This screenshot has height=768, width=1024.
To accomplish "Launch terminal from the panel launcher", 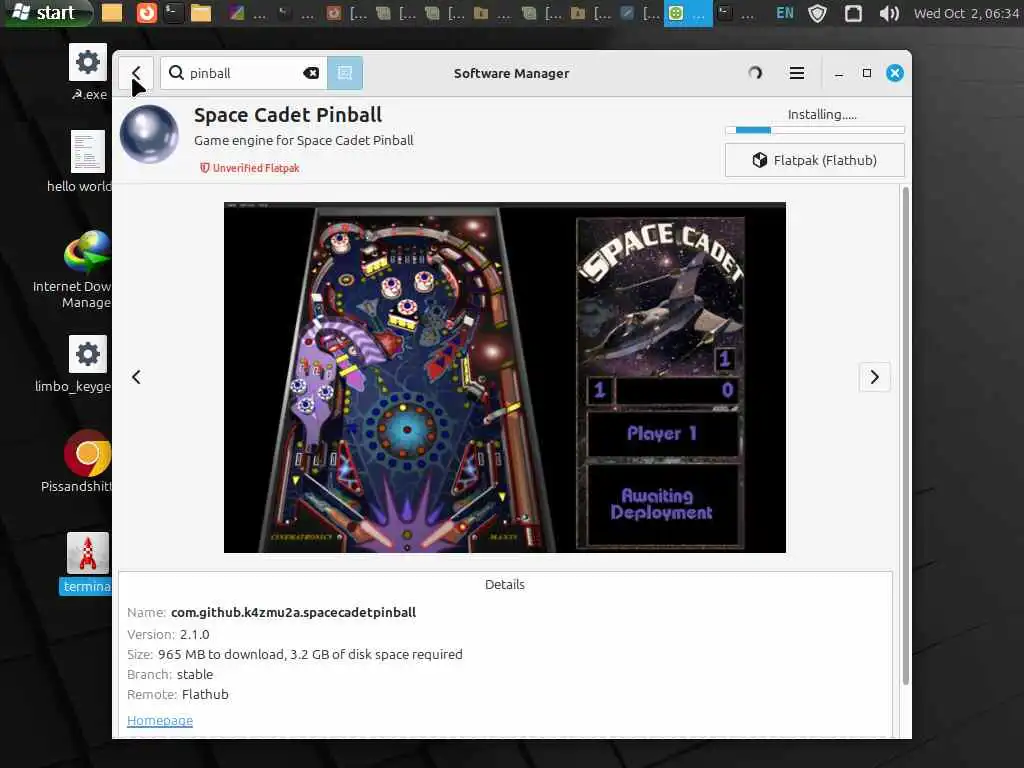I will click(x=173, y=13).
